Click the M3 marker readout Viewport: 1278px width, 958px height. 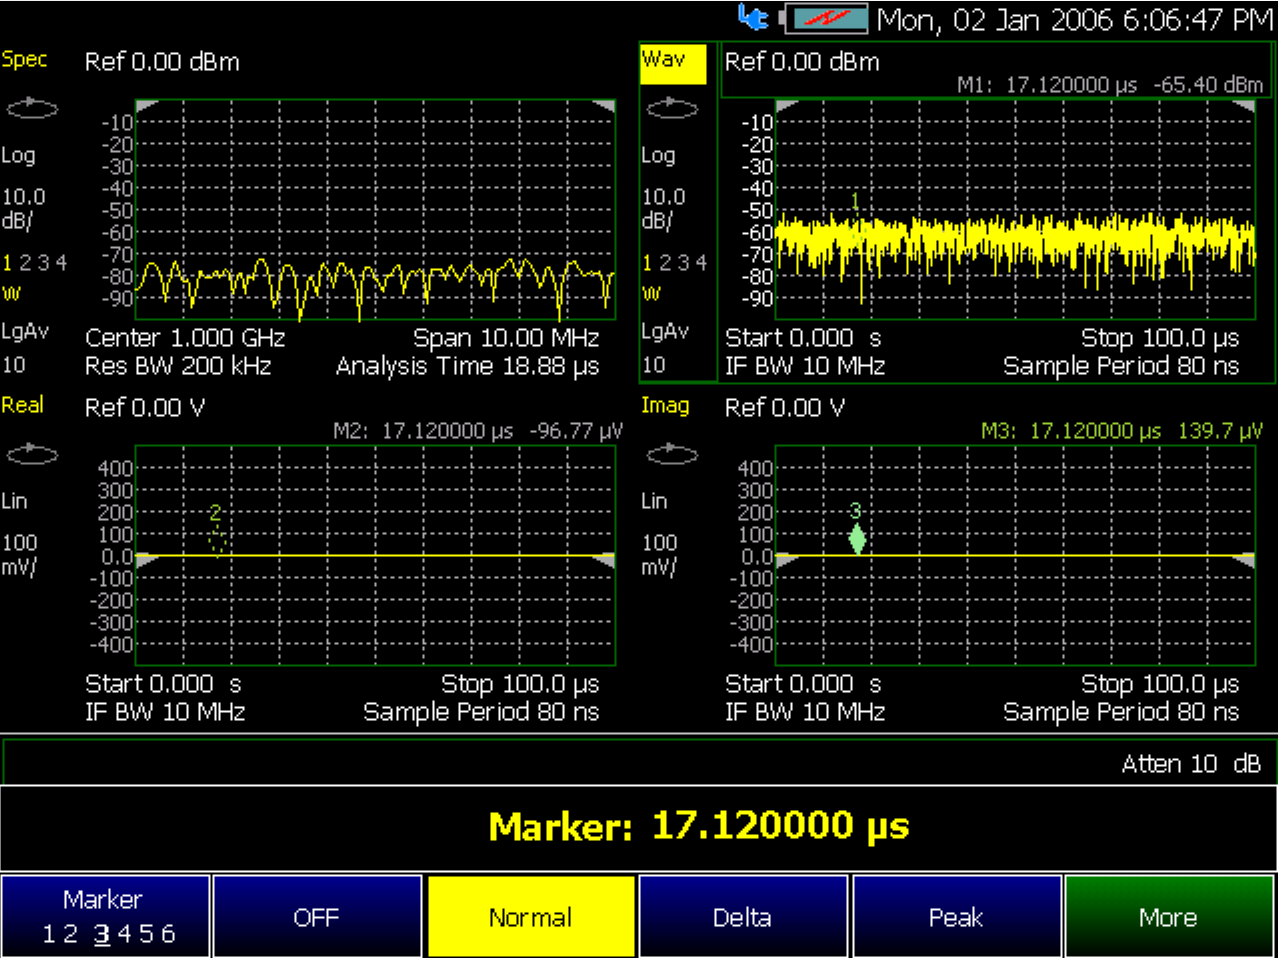[x=1121, y=431]
